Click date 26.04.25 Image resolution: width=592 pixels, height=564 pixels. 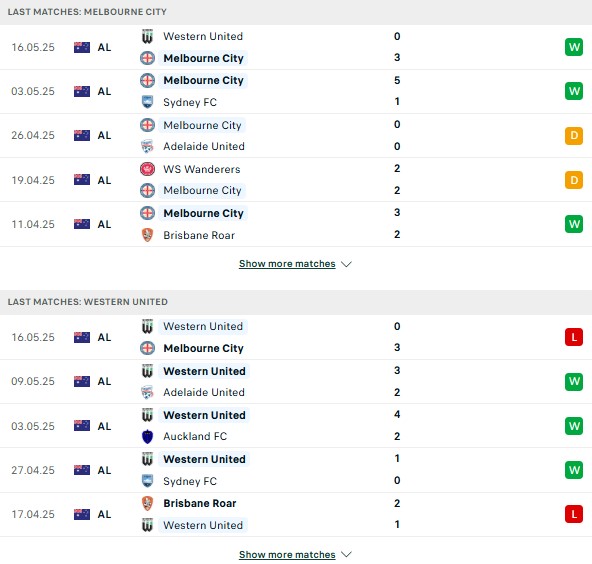33,135
